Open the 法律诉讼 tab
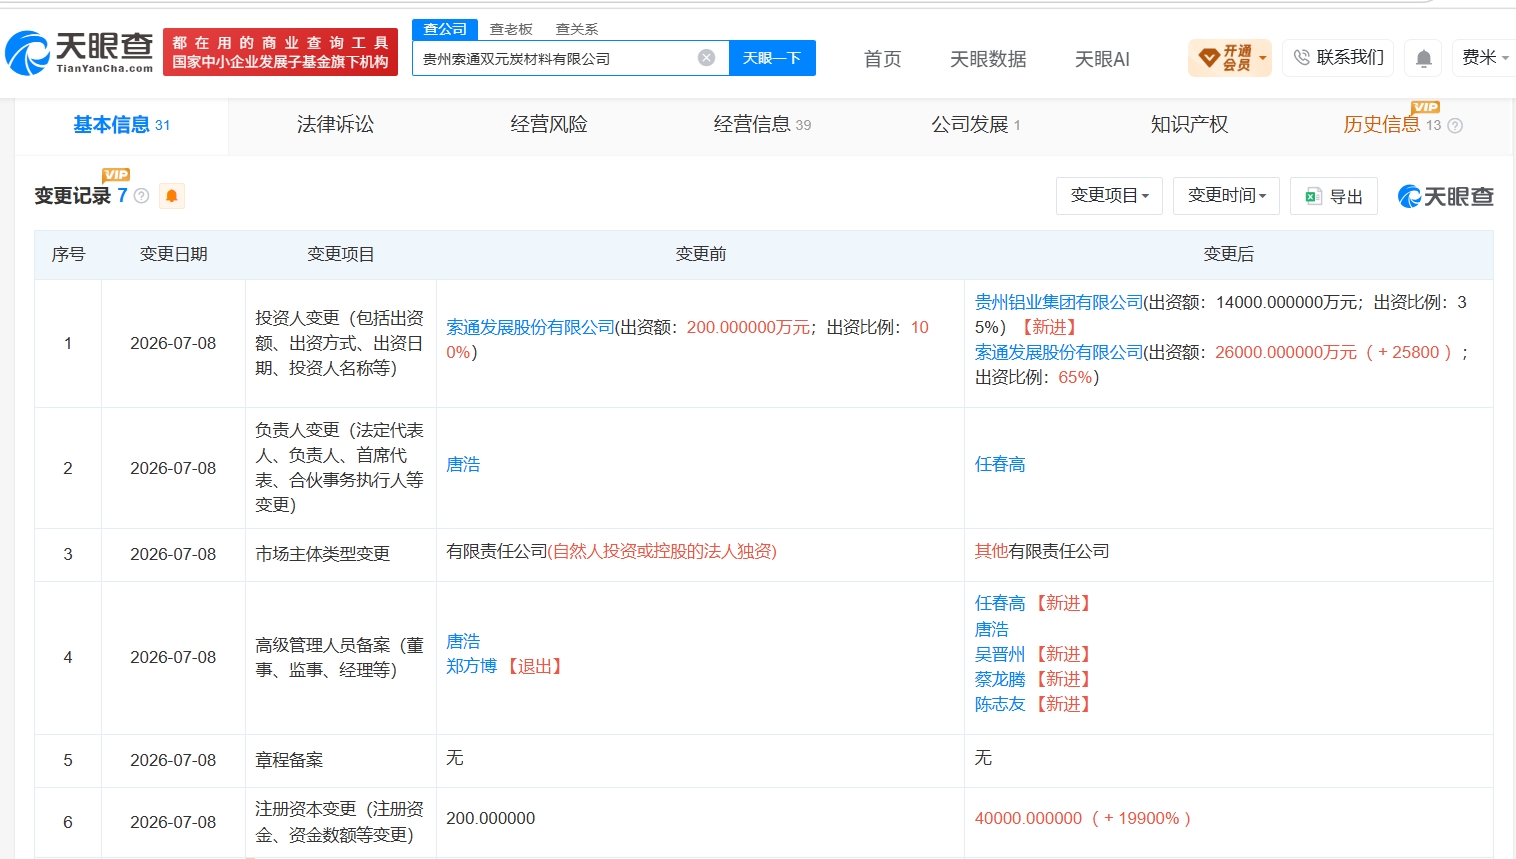The height and width of the screenshot is (859, 1516). click(x=335, y=125)
